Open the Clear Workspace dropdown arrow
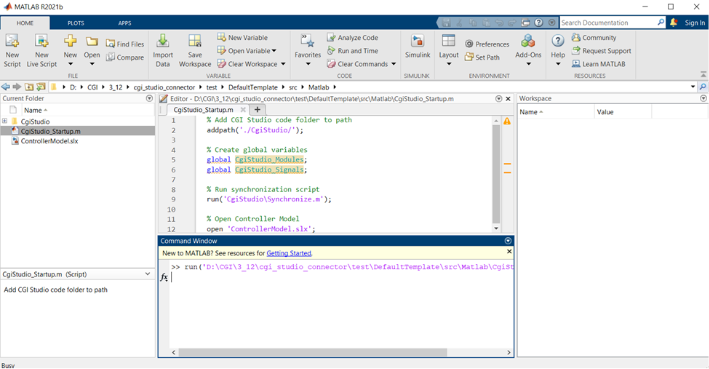709x369 pixels. (283, 64)
